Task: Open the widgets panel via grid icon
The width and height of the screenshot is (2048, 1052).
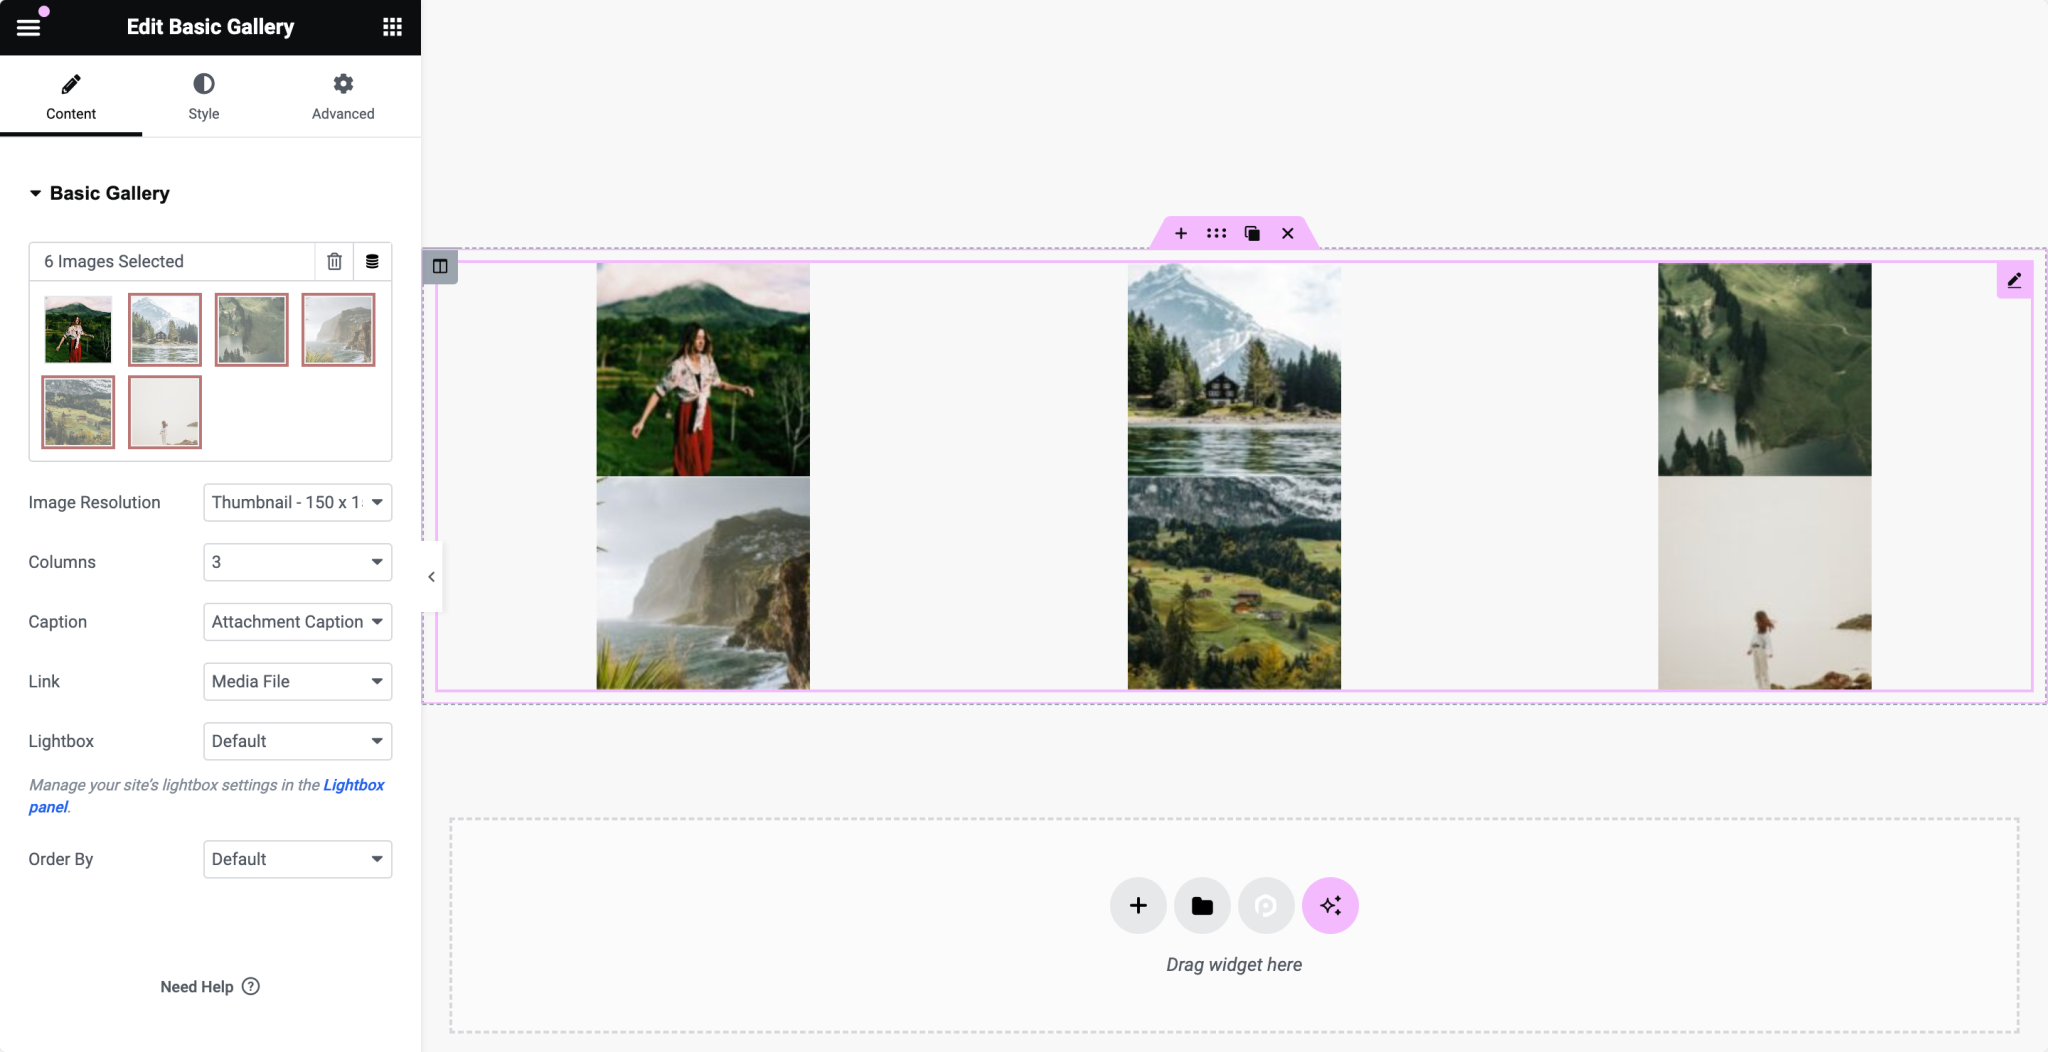Action: [x=394, y=26]
